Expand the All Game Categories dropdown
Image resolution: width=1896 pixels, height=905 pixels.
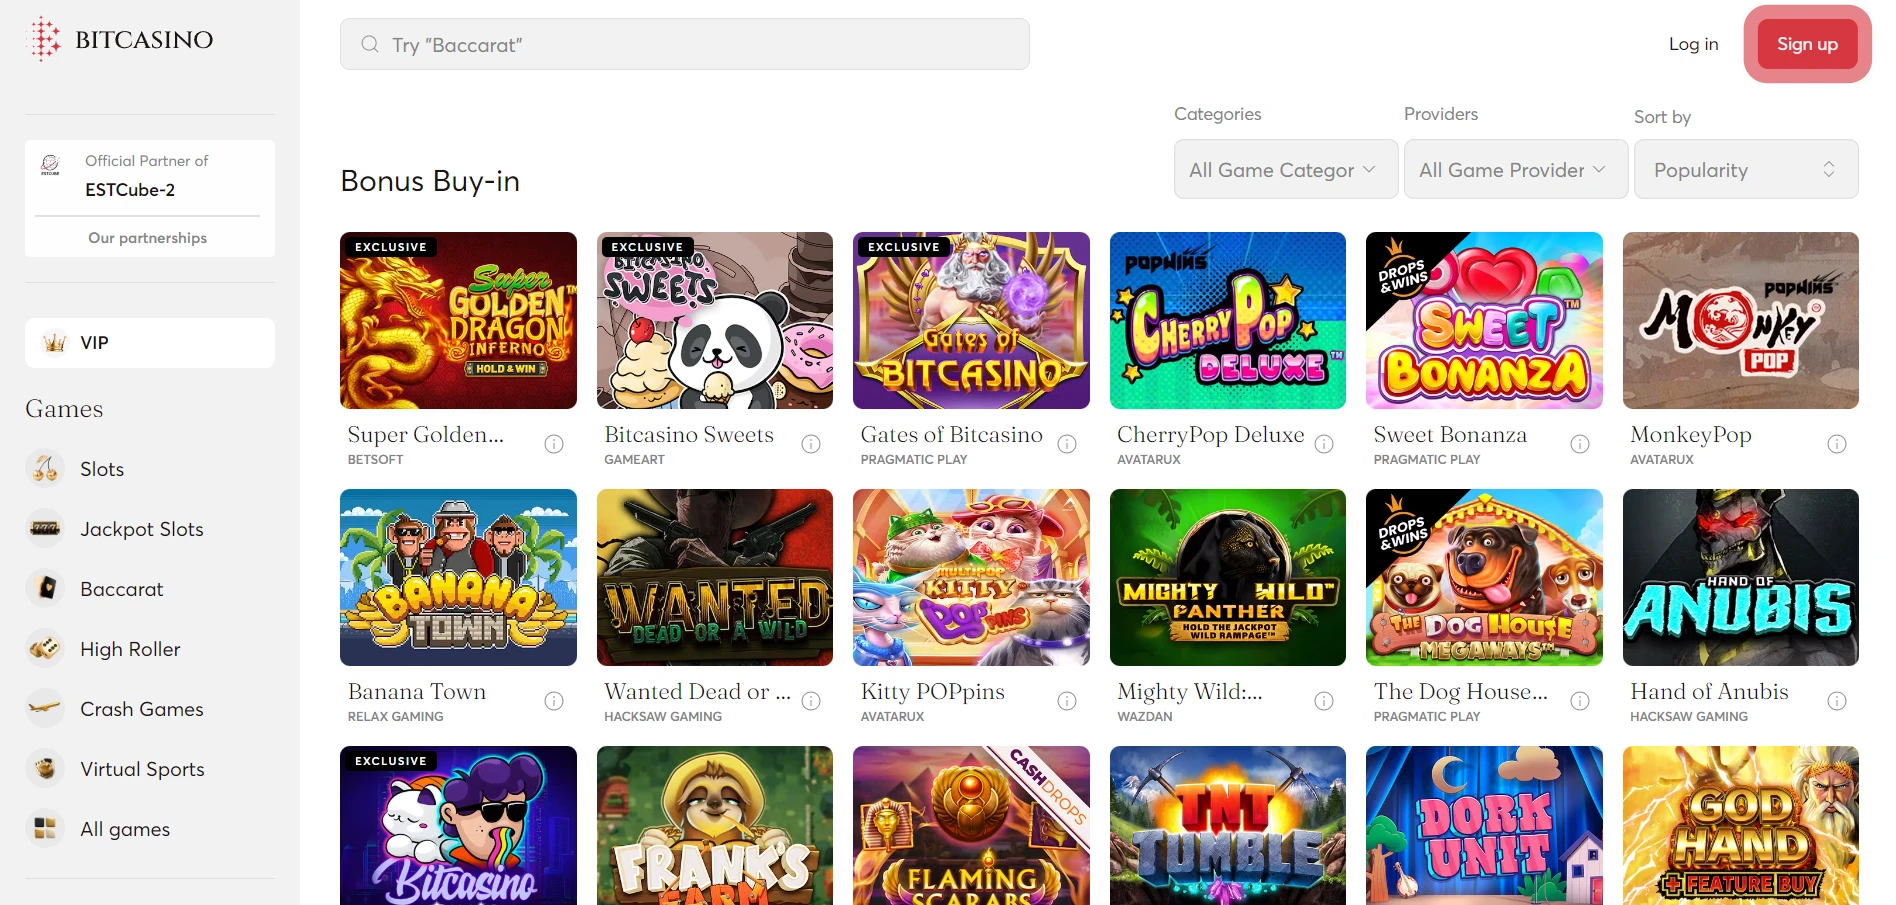point(1286,170)
